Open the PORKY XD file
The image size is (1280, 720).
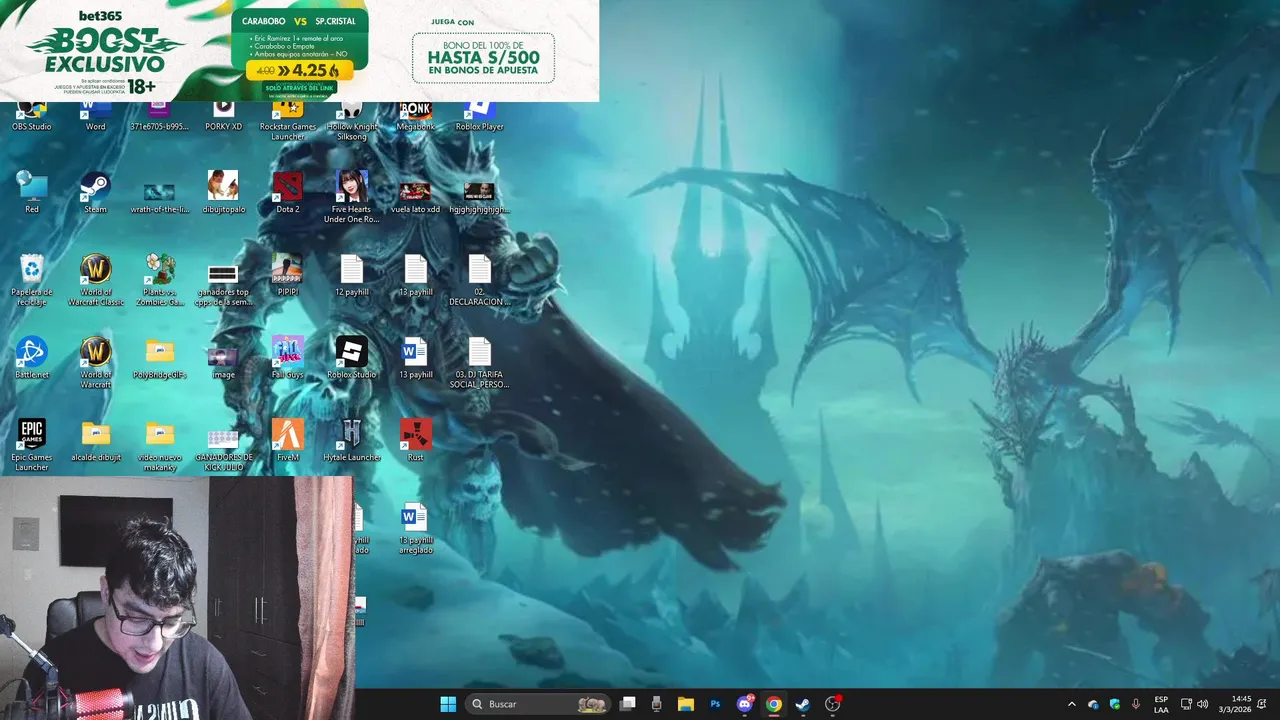[223, 117]
